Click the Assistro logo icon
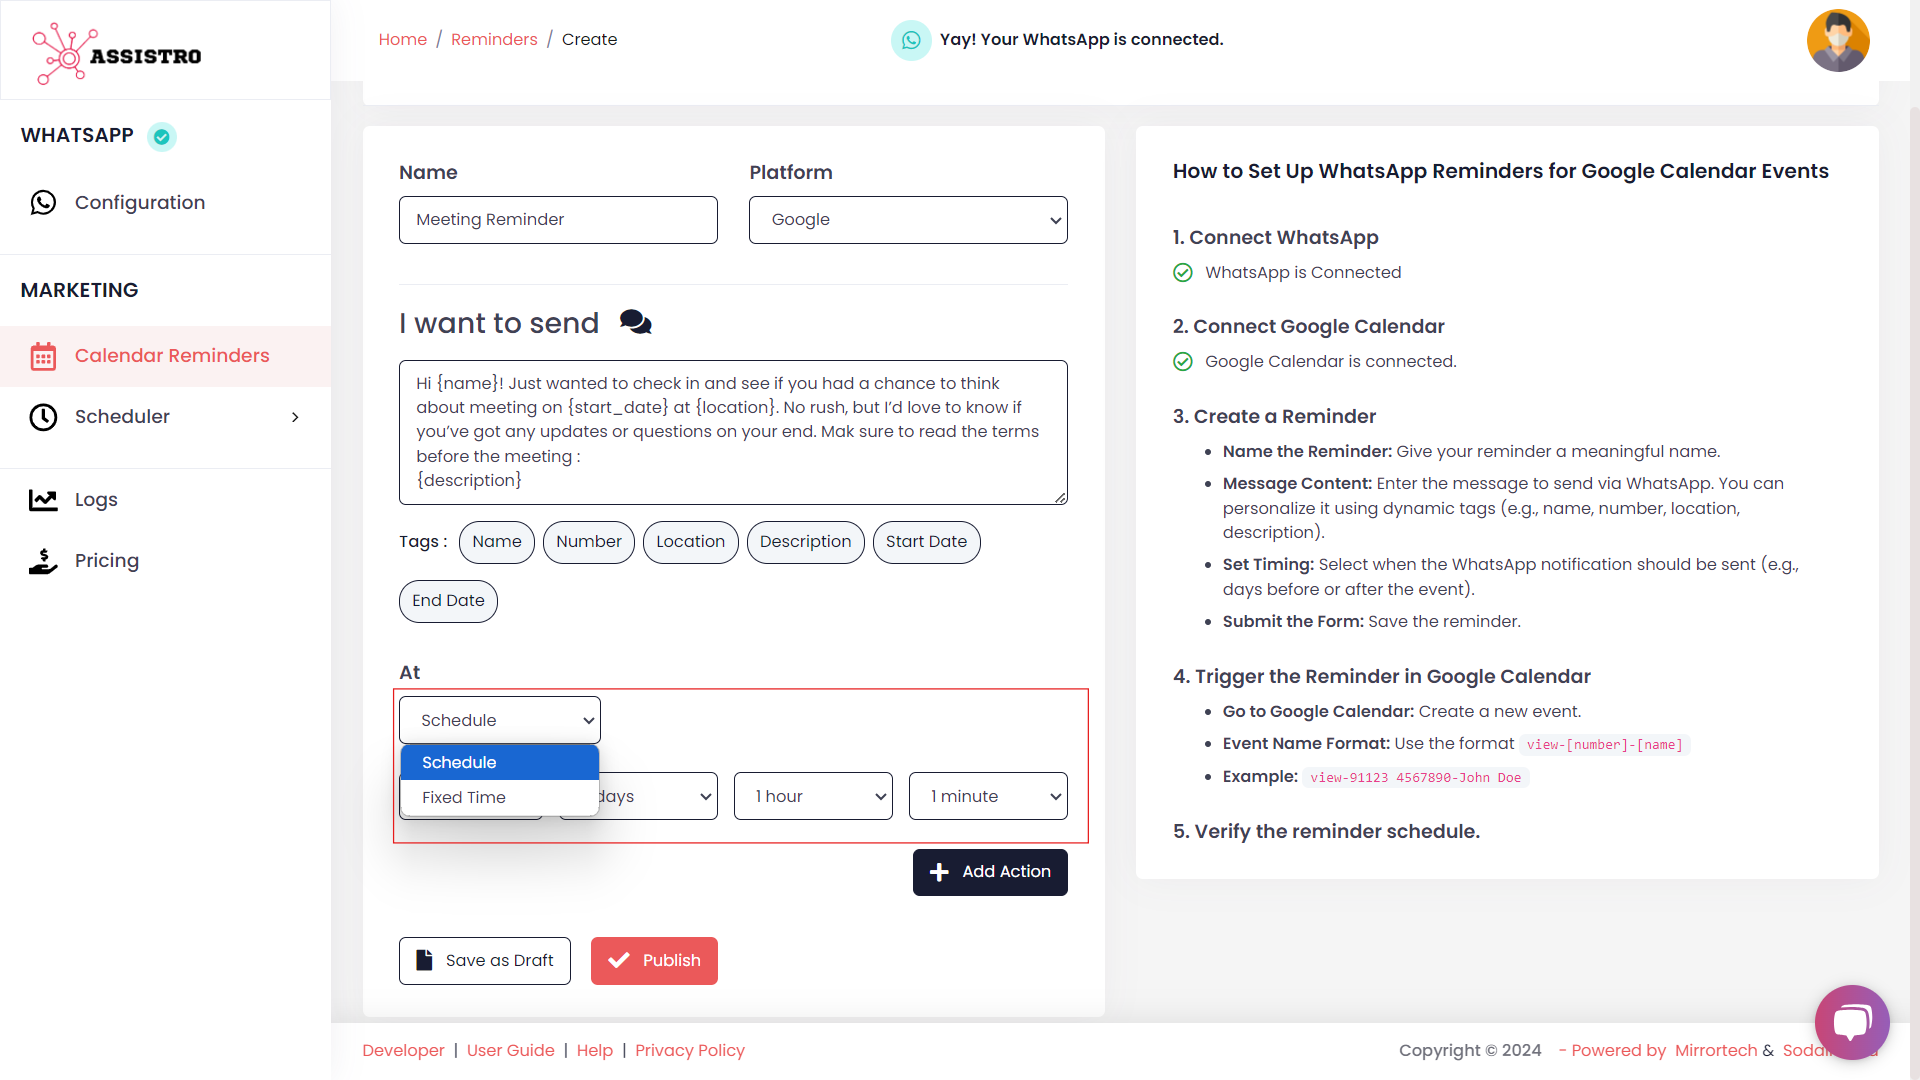The image size is (1920, 1080). pos(62,54)
